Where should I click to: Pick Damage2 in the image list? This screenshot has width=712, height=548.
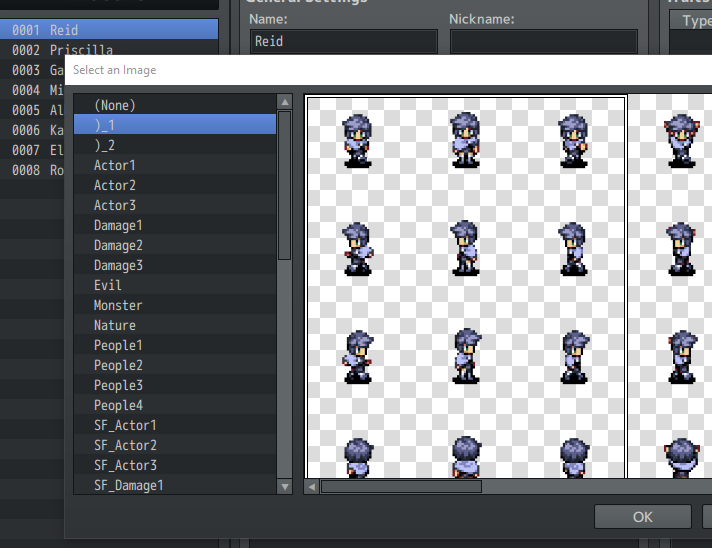(x=175, y=245)
